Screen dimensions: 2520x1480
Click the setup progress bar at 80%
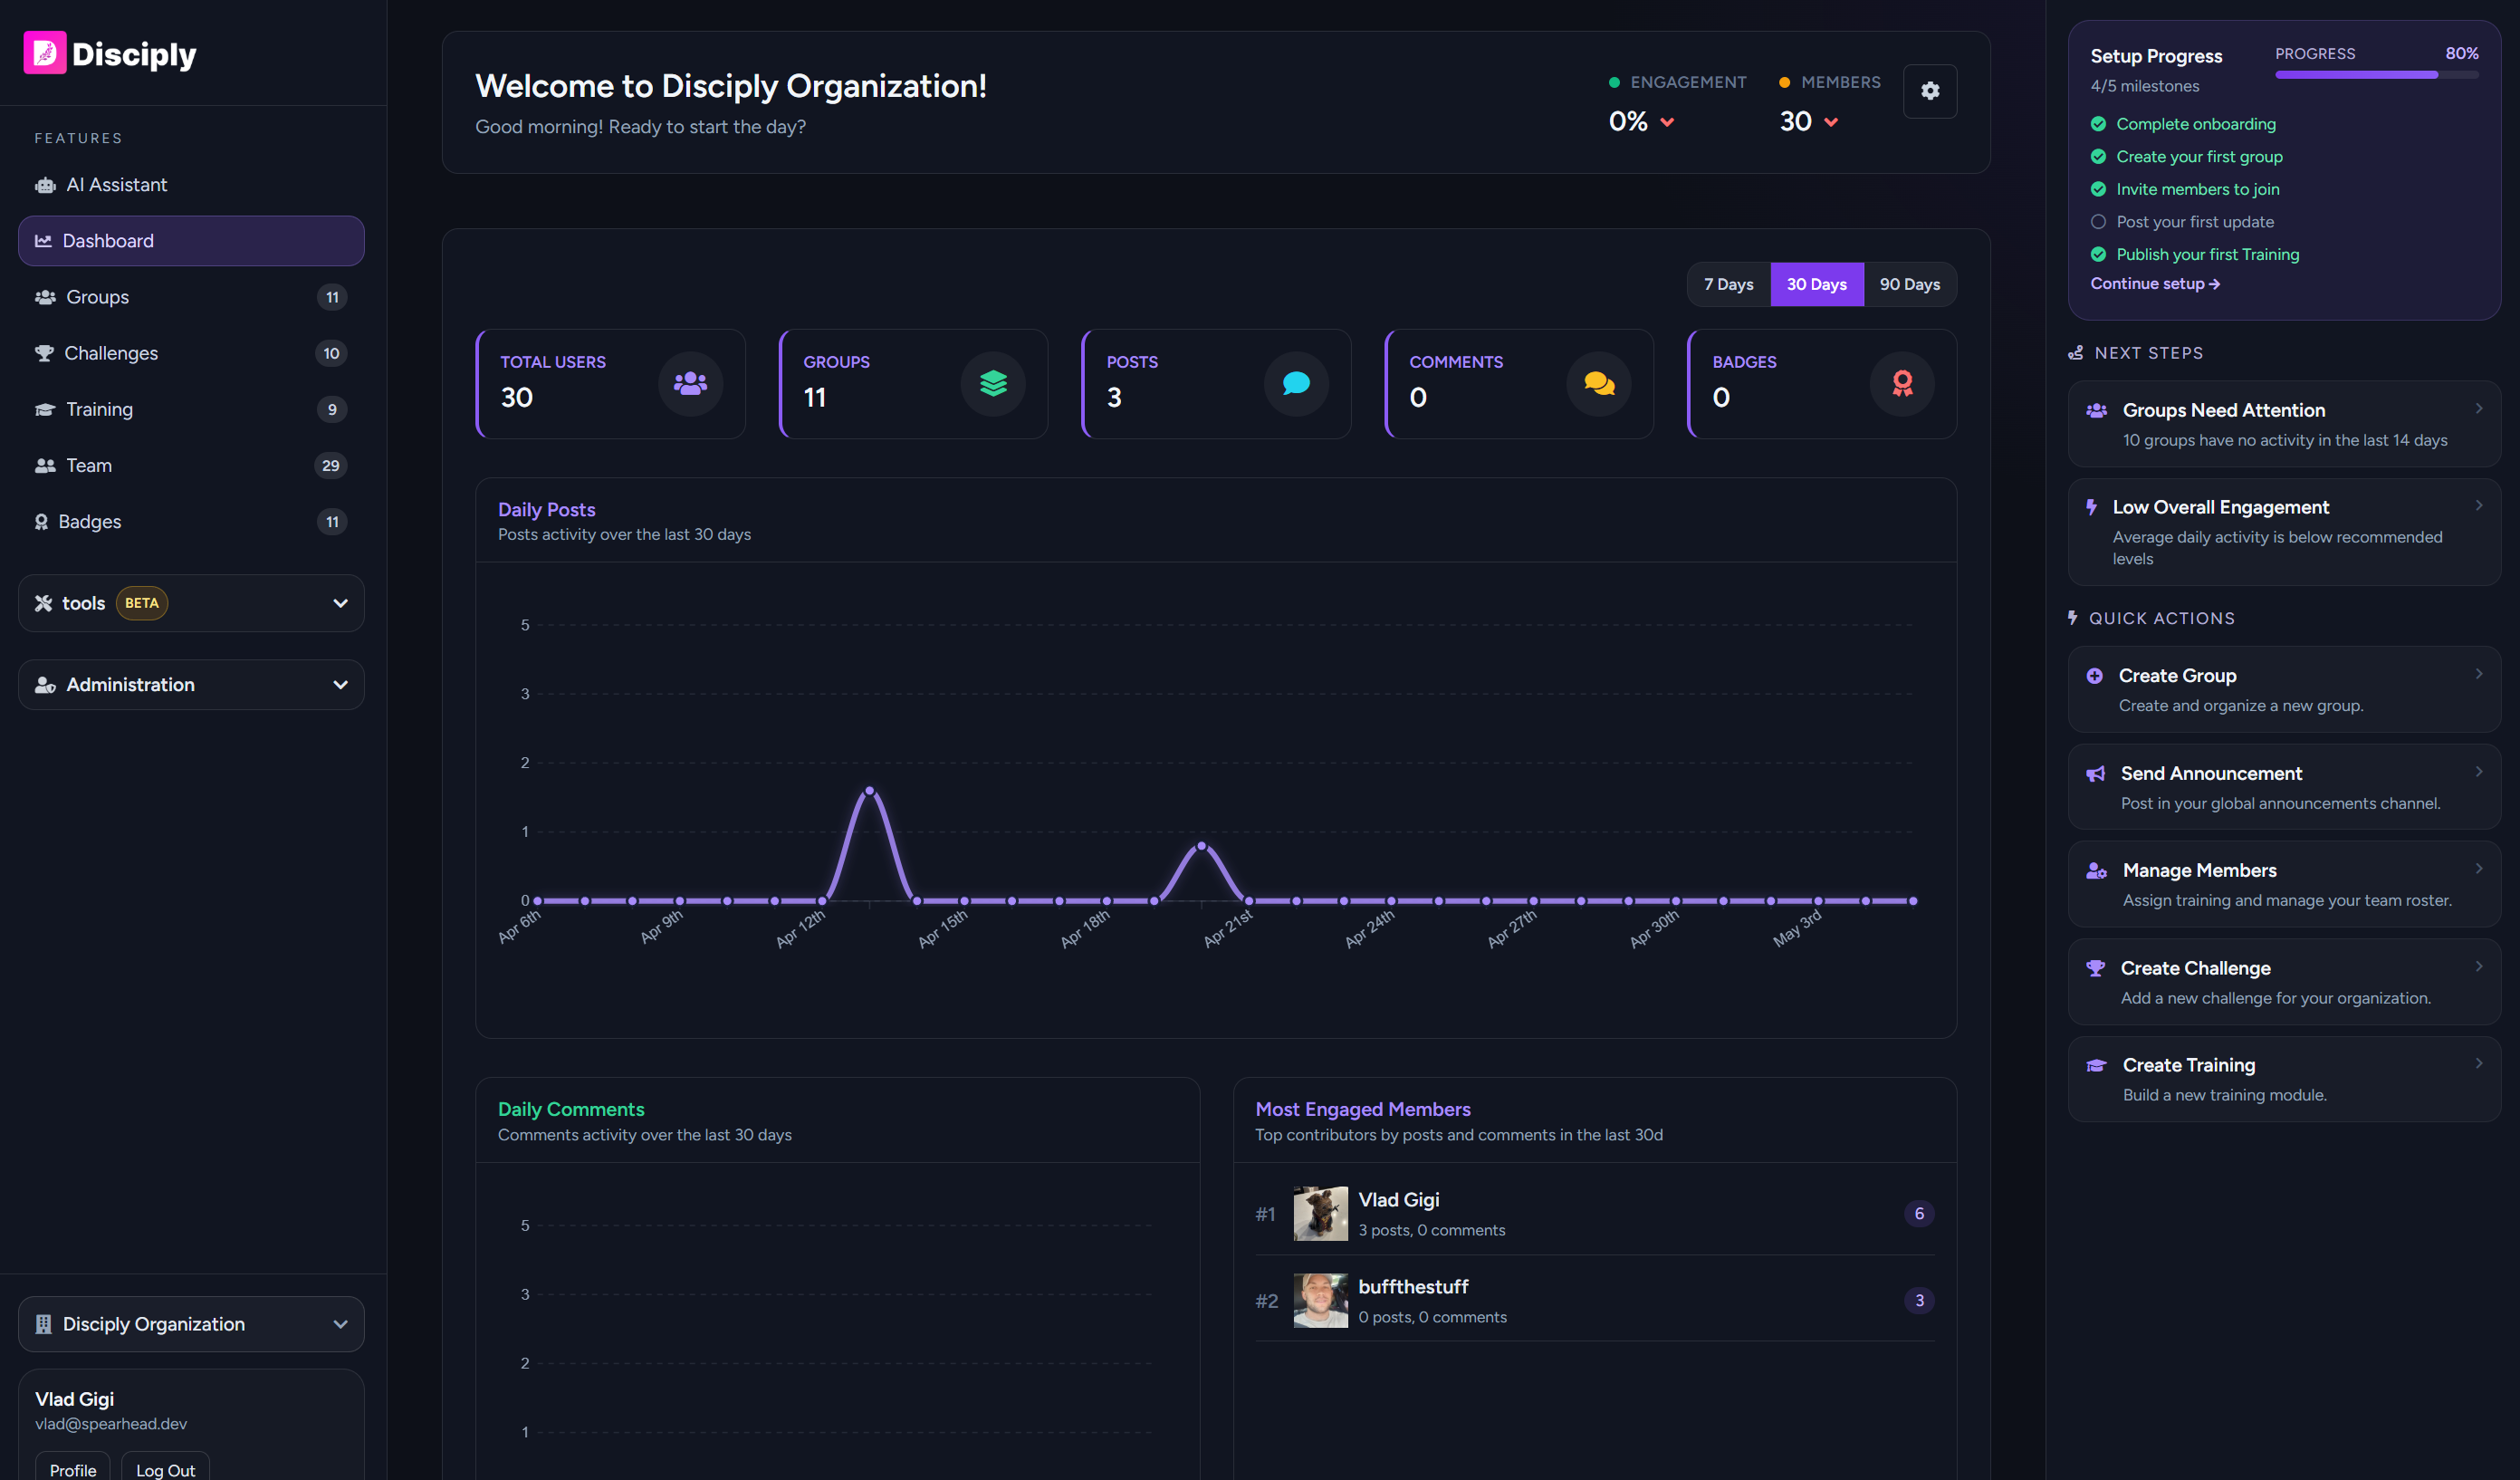click(x=2376, y=74)
